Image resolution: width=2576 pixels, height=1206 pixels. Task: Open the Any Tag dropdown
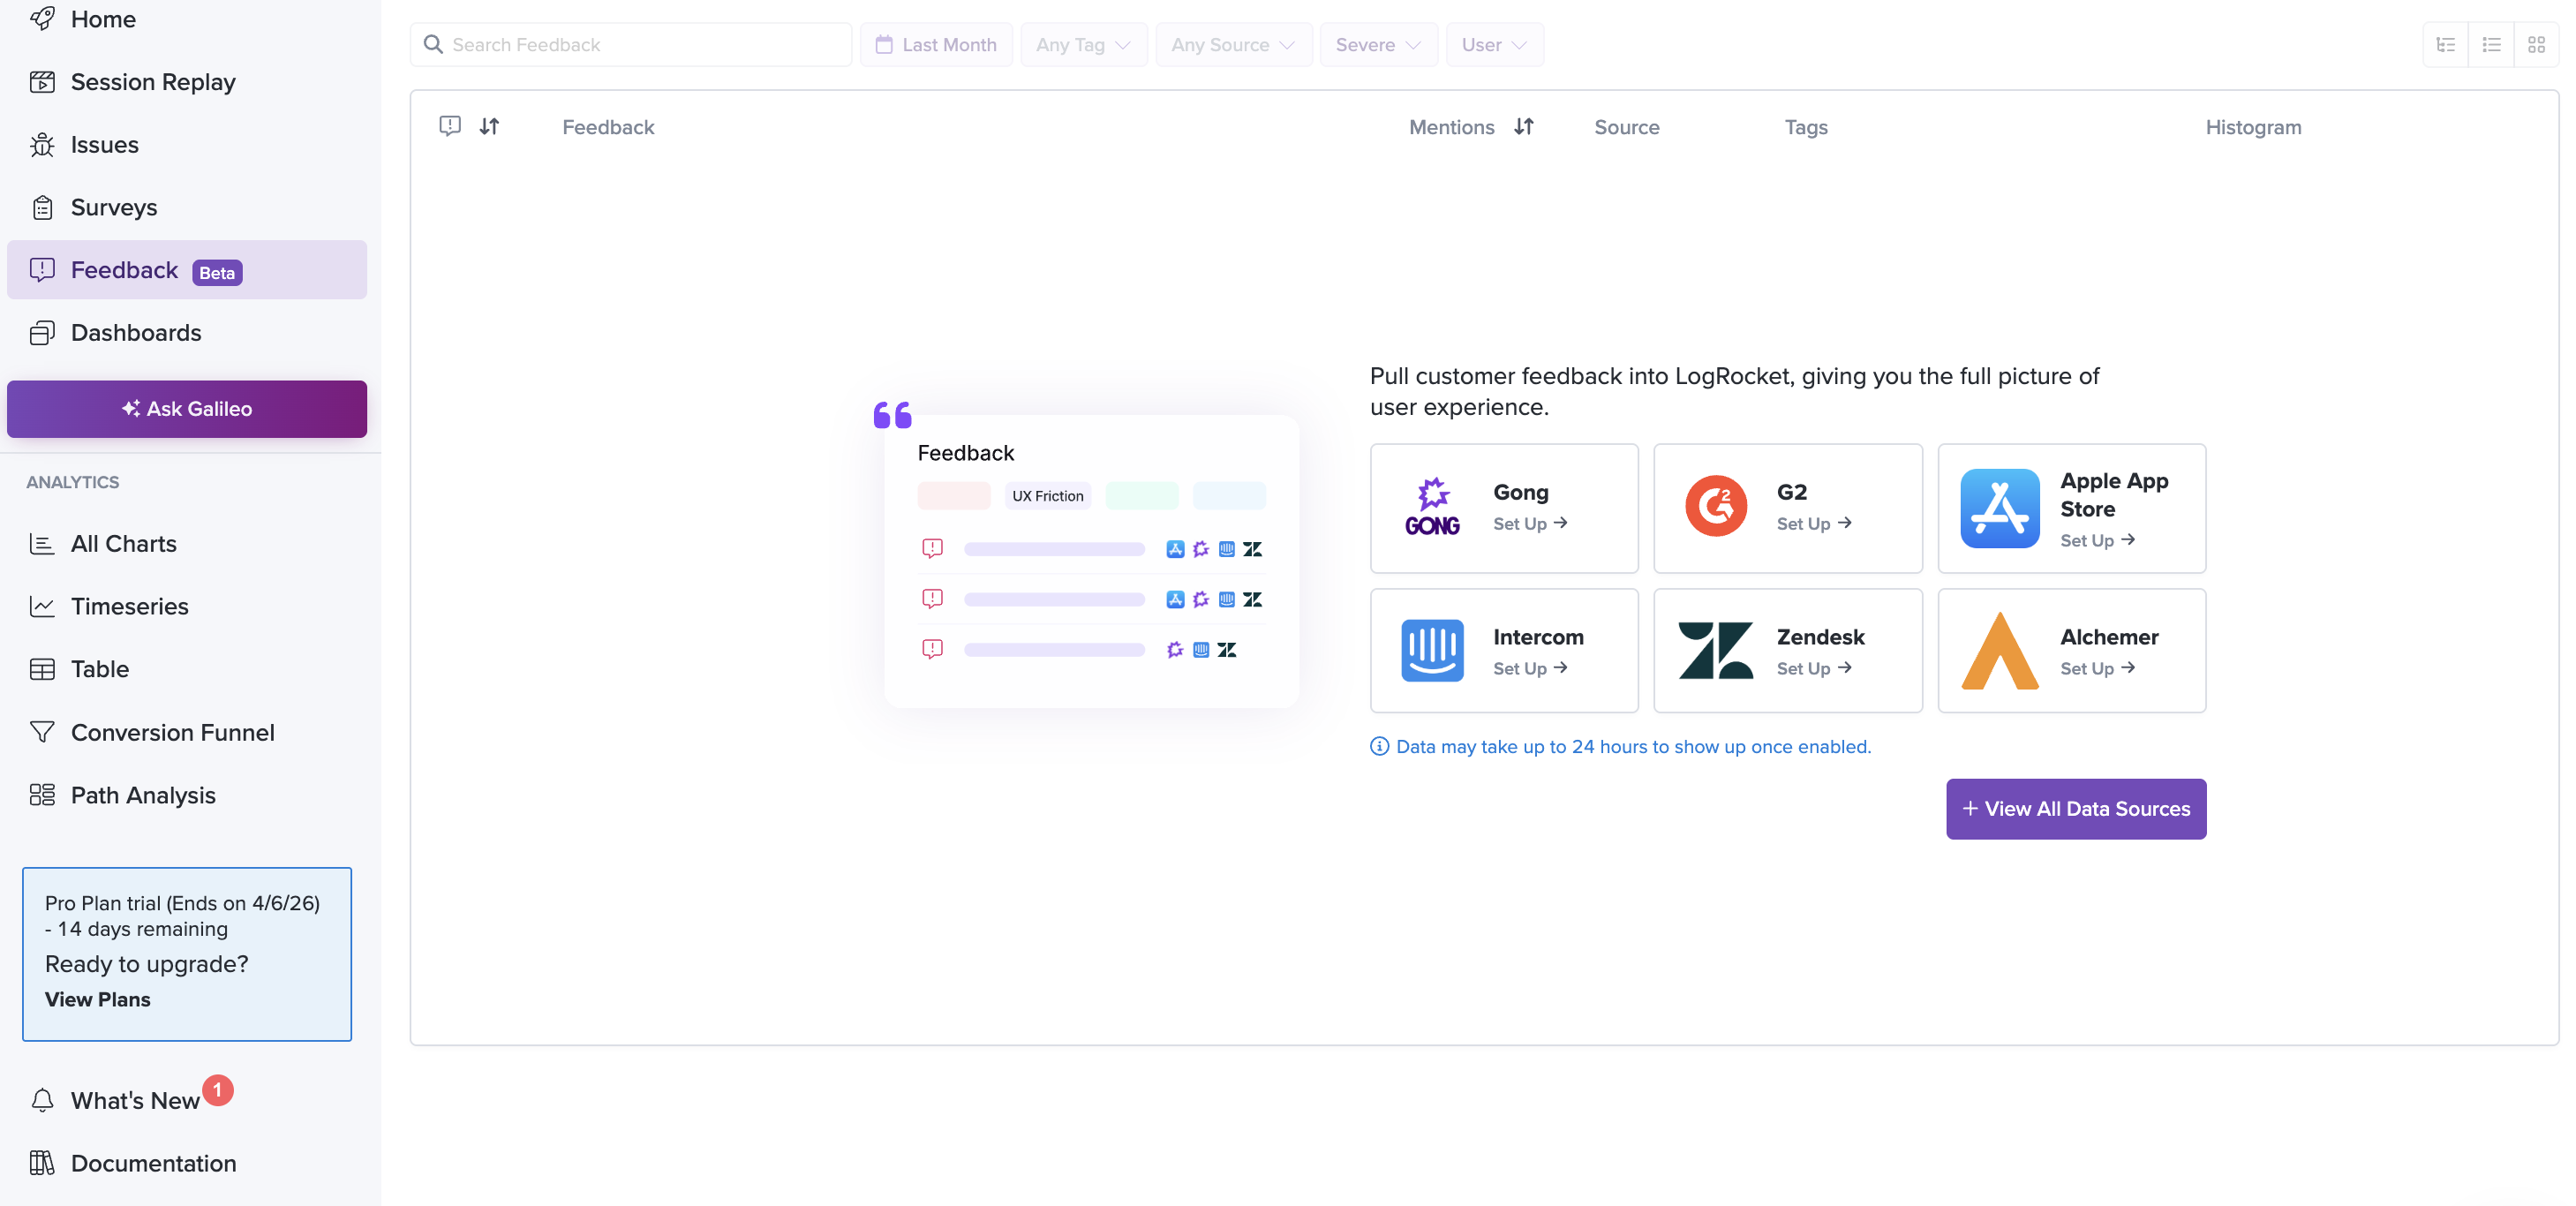pyautogui.click(x=1083, y=45)
